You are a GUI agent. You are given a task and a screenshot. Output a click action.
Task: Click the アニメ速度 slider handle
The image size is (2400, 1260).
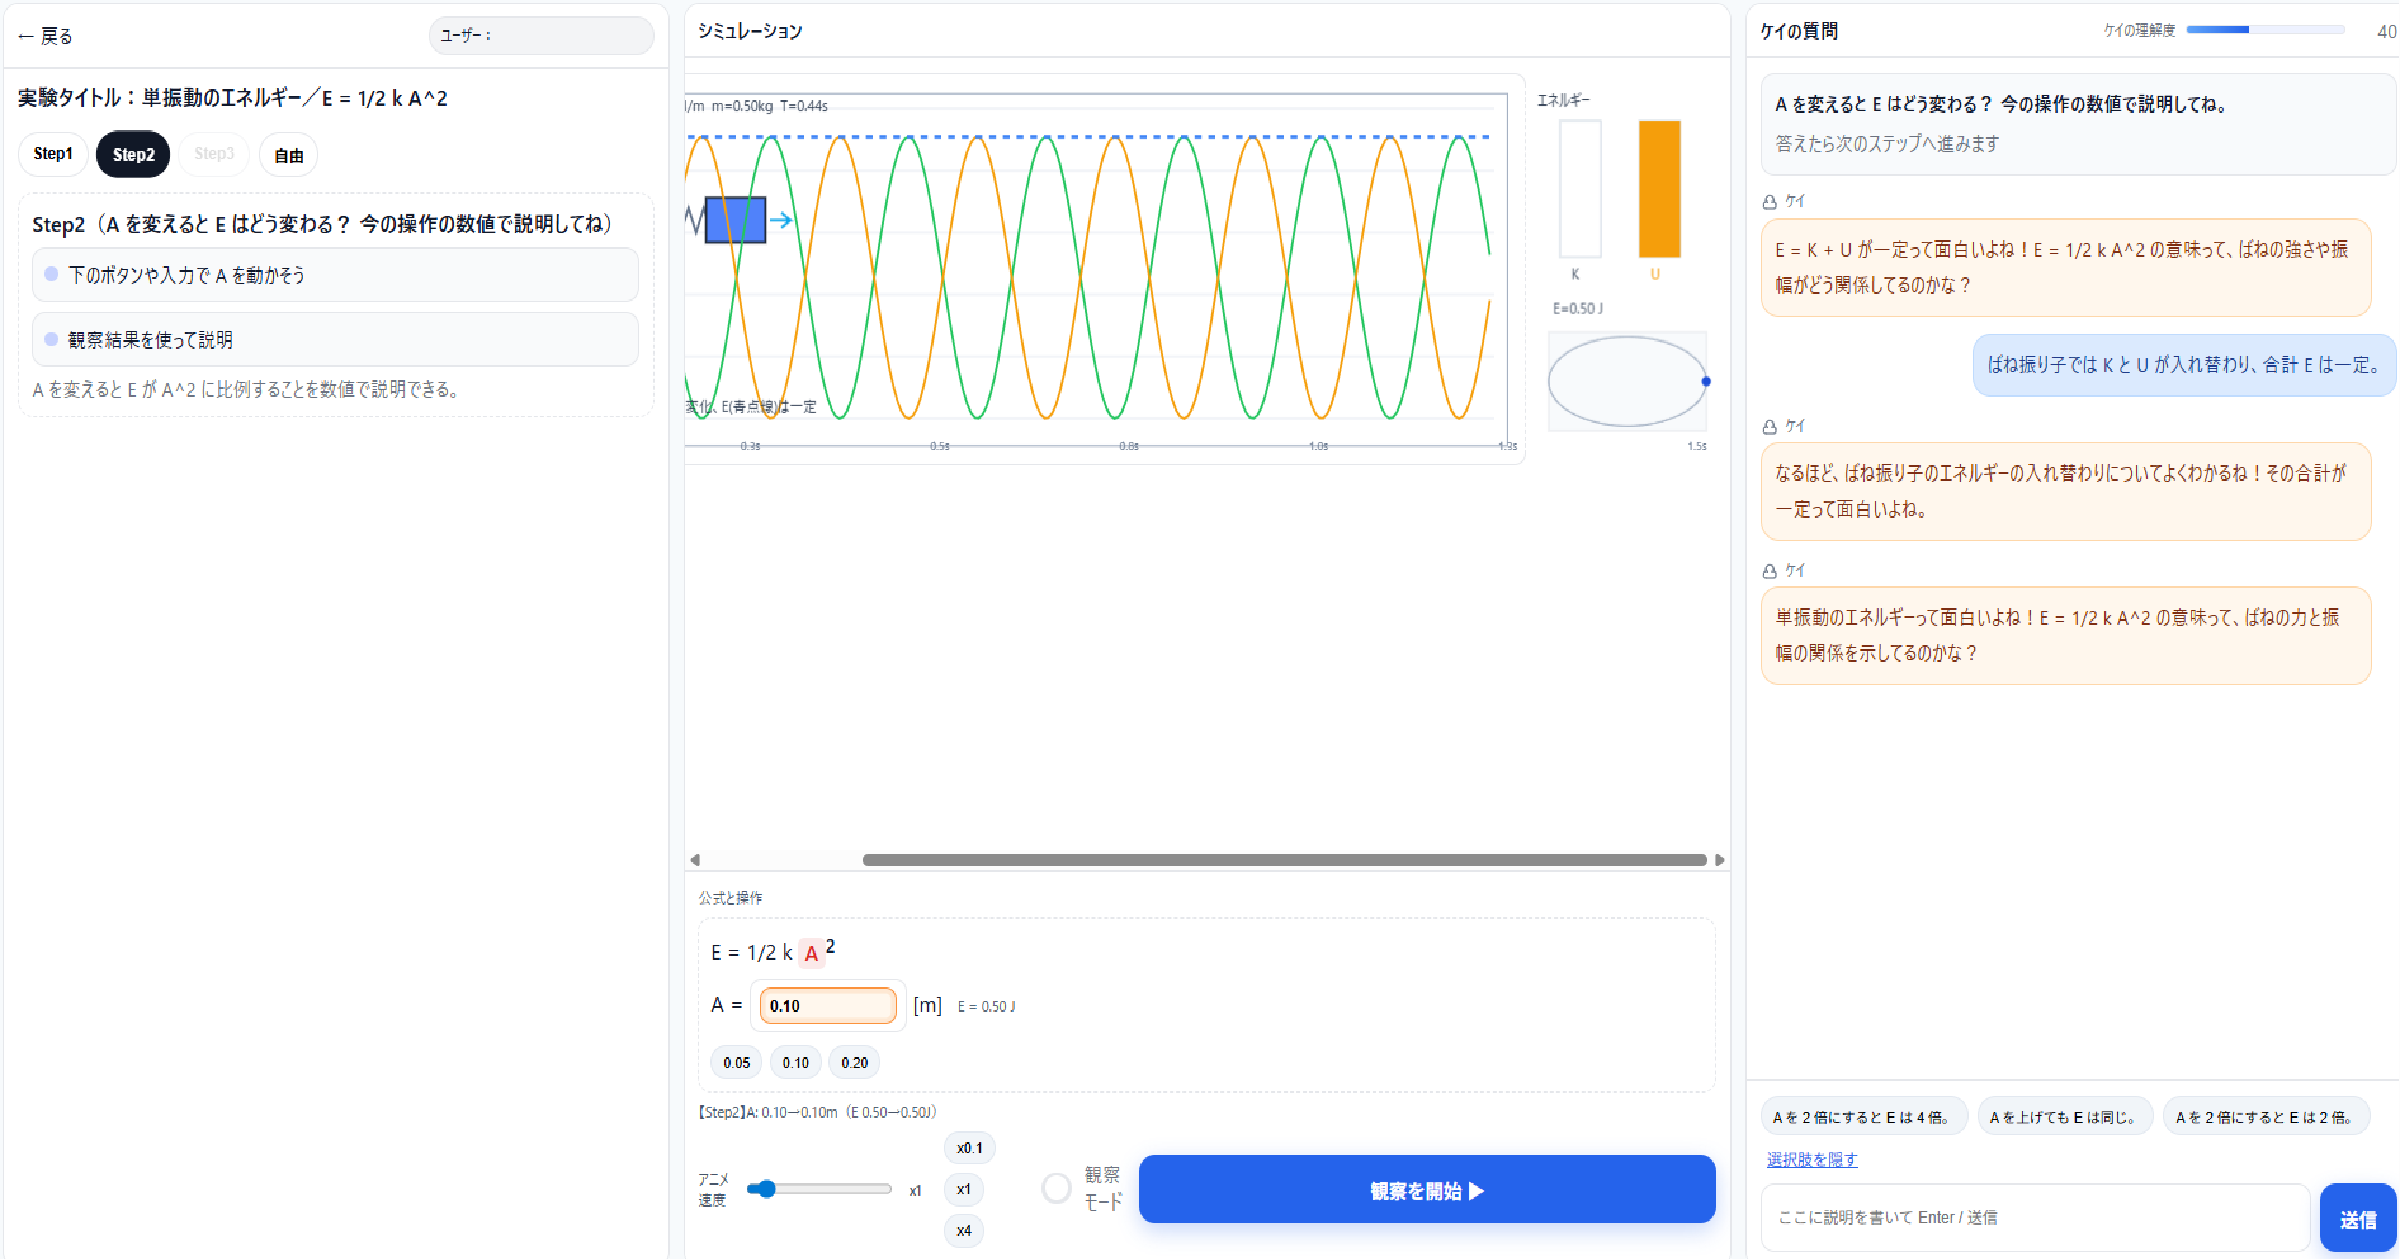766,1189
